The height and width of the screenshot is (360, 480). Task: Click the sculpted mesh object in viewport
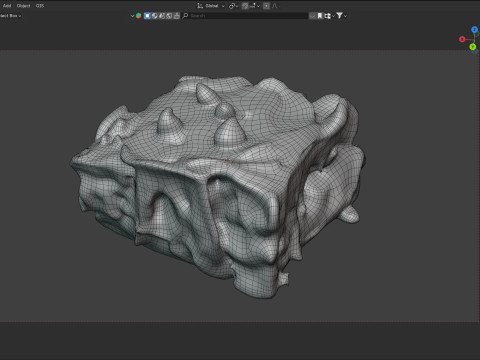coord(218,187)
